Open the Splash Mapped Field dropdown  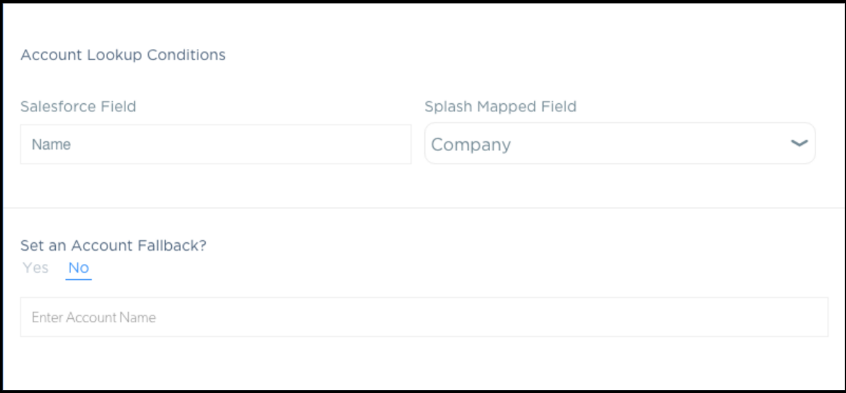(x=620, y=144)
